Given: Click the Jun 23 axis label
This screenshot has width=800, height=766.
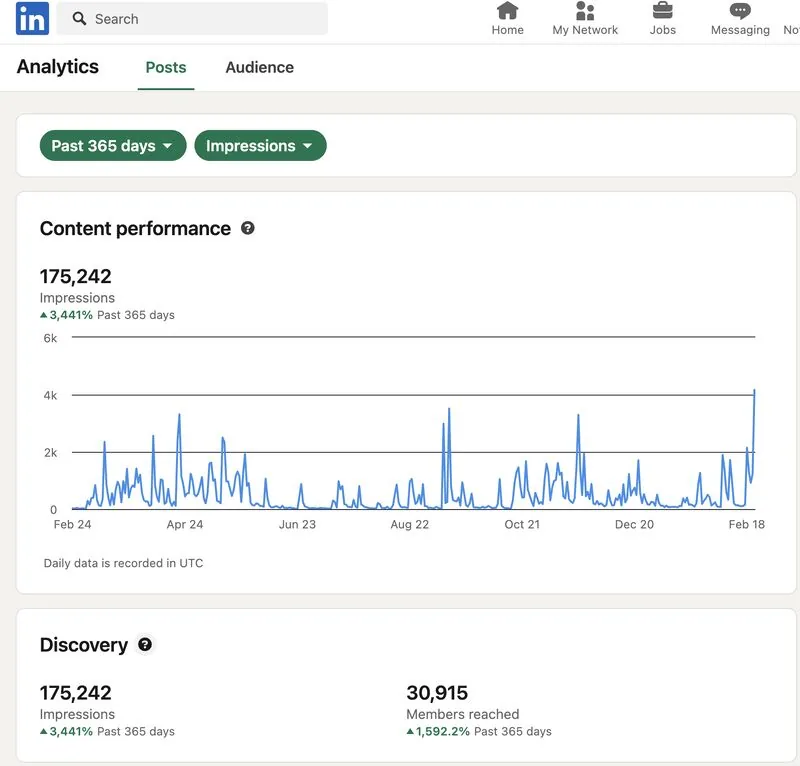Looking at the screenshot, I should click(297, 524).
